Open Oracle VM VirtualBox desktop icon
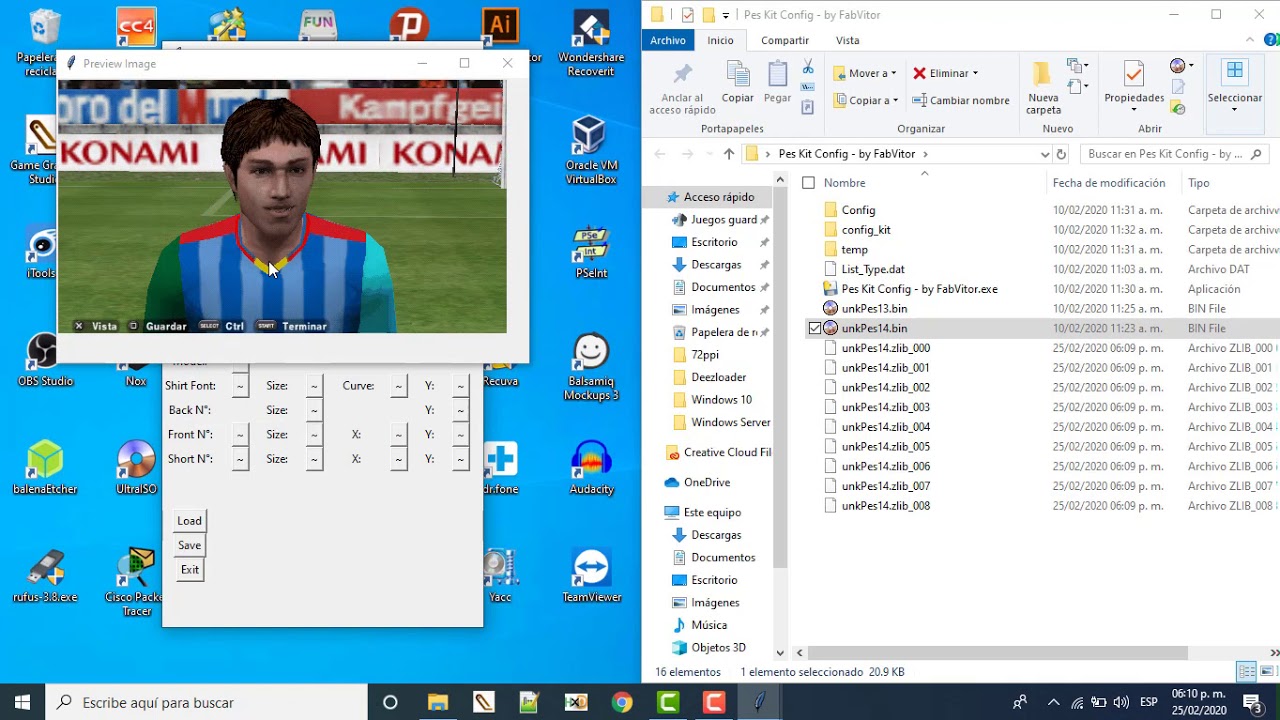1280x720 pixels. [x=591, y=150]
